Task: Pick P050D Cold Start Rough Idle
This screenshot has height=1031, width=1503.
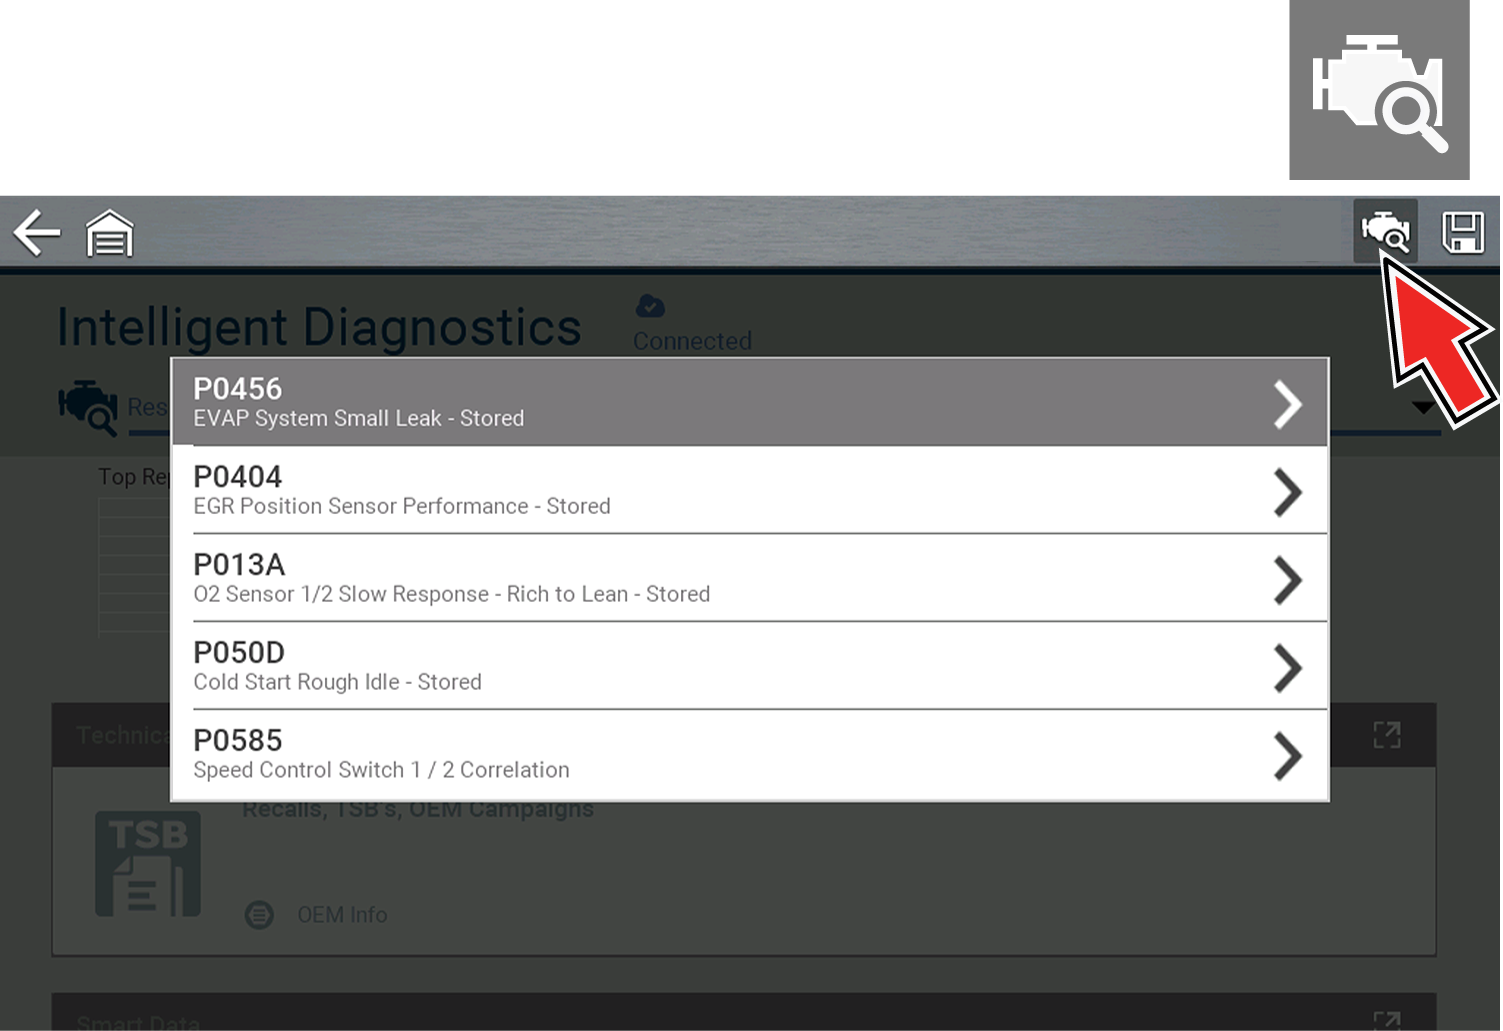Action: click(700, 666)
